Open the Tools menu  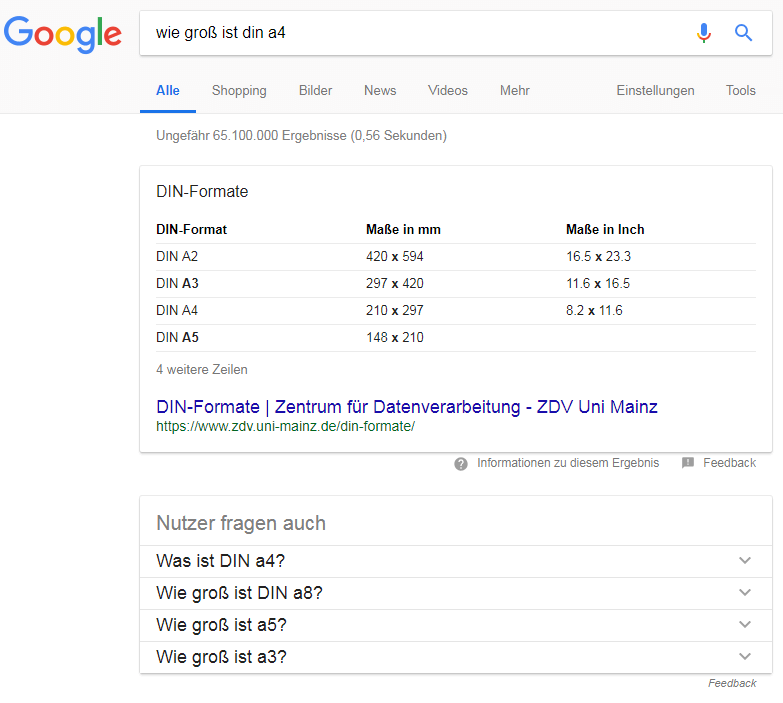(x=741, y=90)
